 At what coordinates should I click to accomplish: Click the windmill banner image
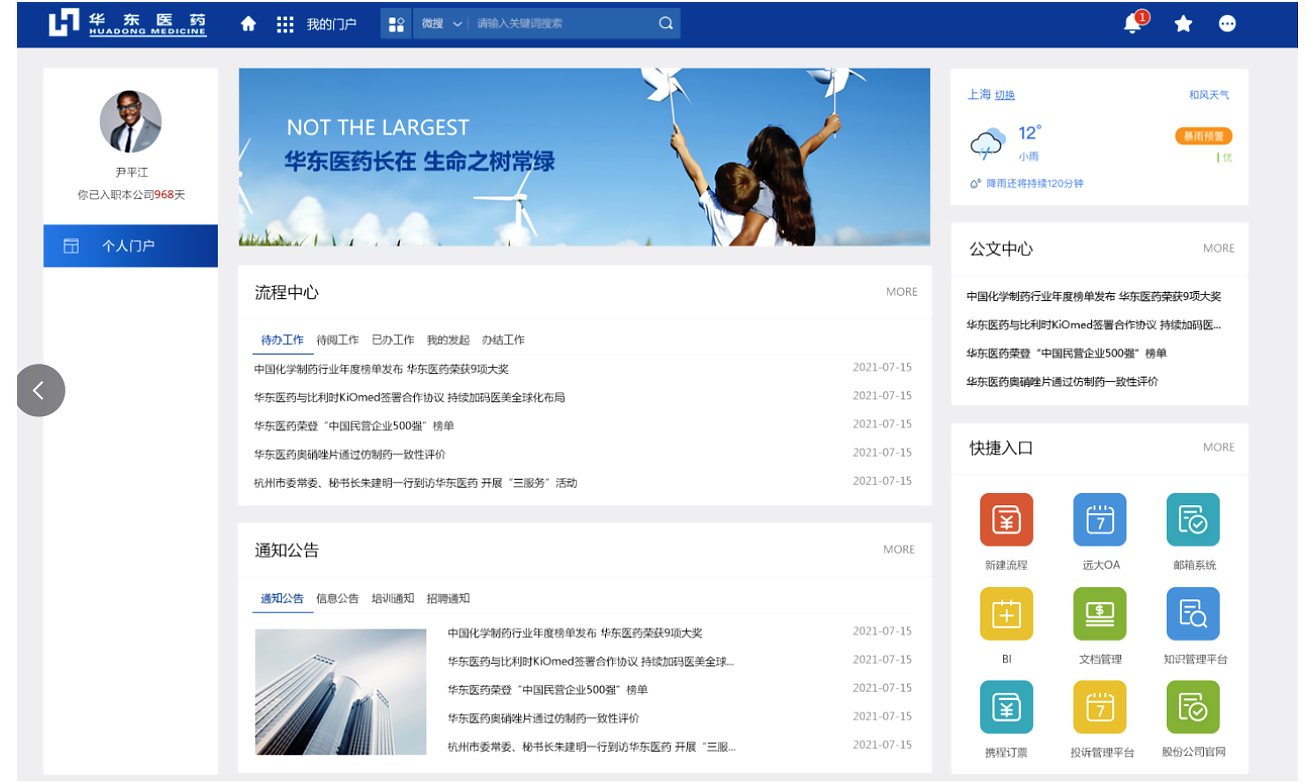(x=584, y=157)
